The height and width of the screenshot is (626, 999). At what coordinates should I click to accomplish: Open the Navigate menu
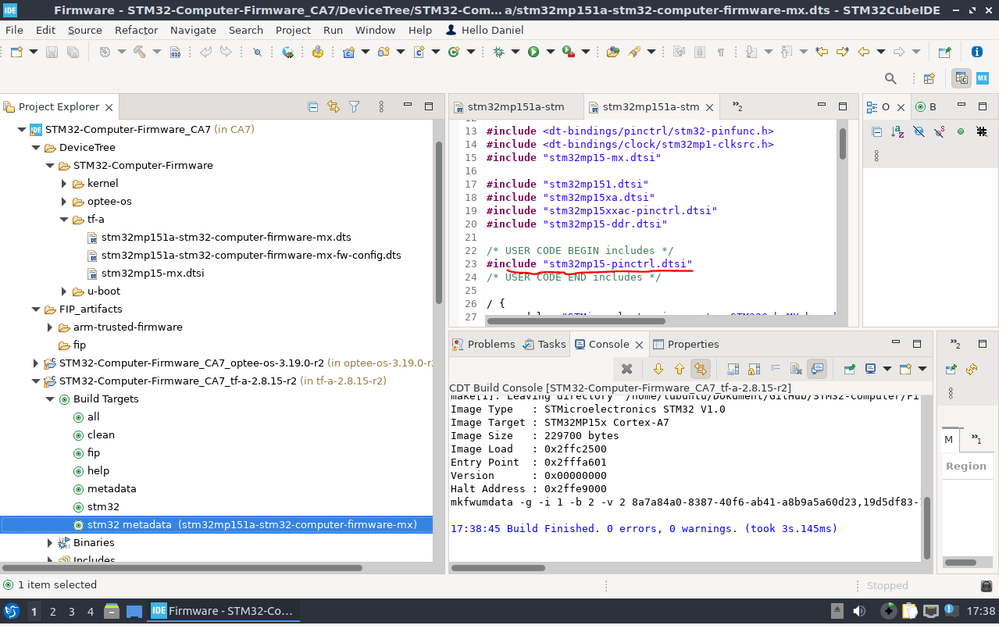193,30
